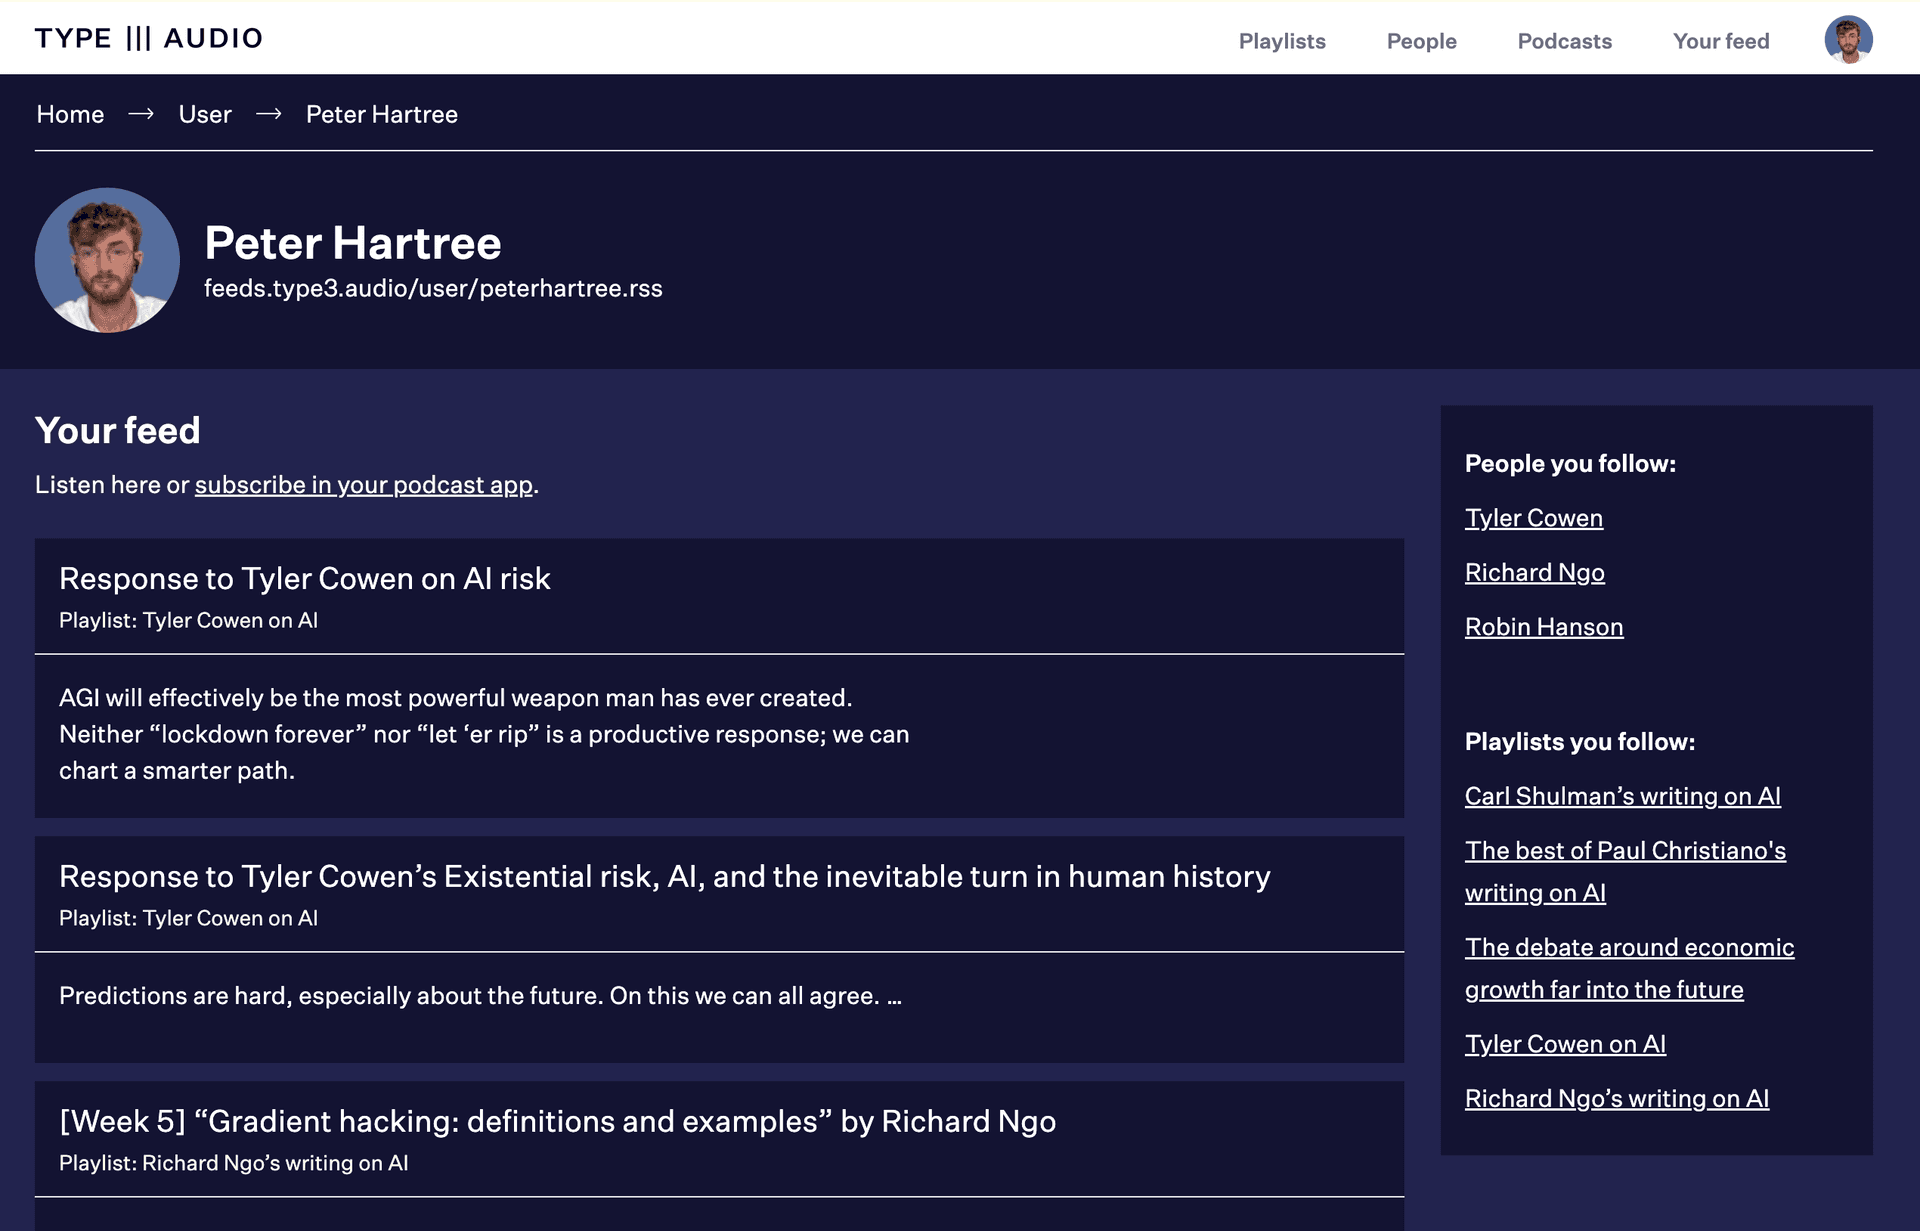
Task: Open the Podcasts nav item
Action: coord(1564,41)
